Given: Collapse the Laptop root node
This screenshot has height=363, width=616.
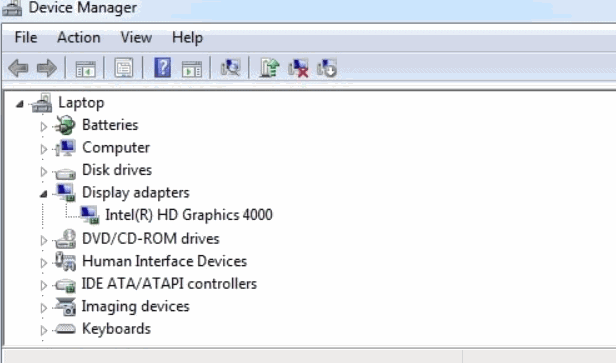Looking at the screenshot, I should tap(20, 104).
